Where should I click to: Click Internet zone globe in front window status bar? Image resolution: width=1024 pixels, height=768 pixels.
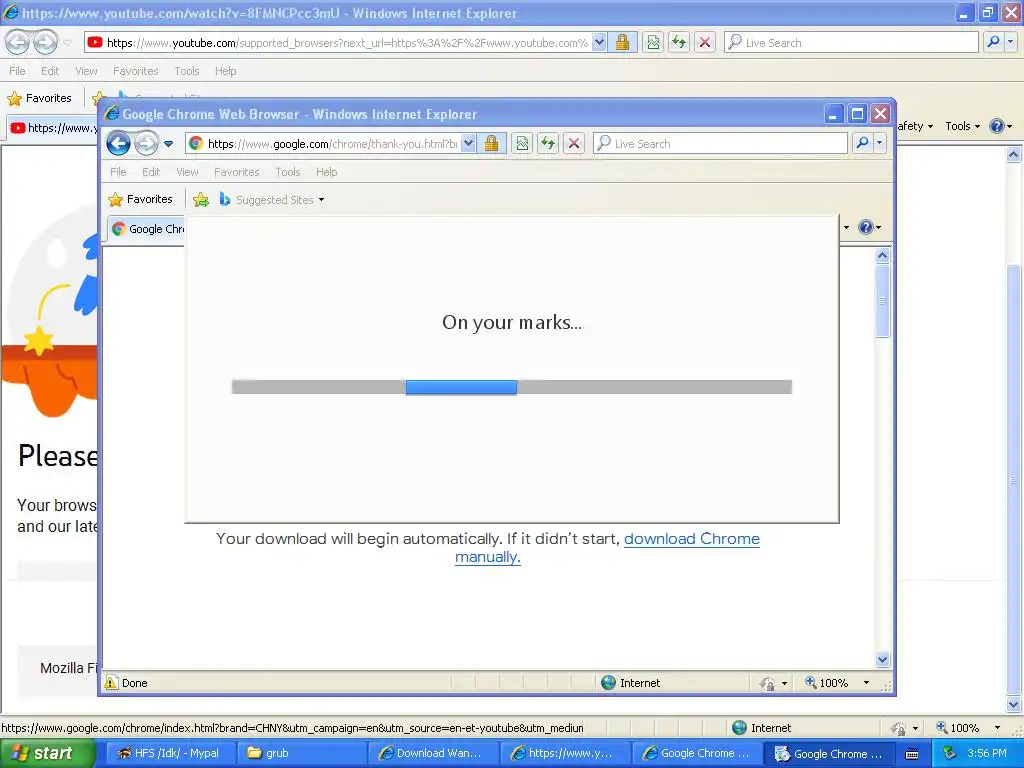click(x=608, y=682)
